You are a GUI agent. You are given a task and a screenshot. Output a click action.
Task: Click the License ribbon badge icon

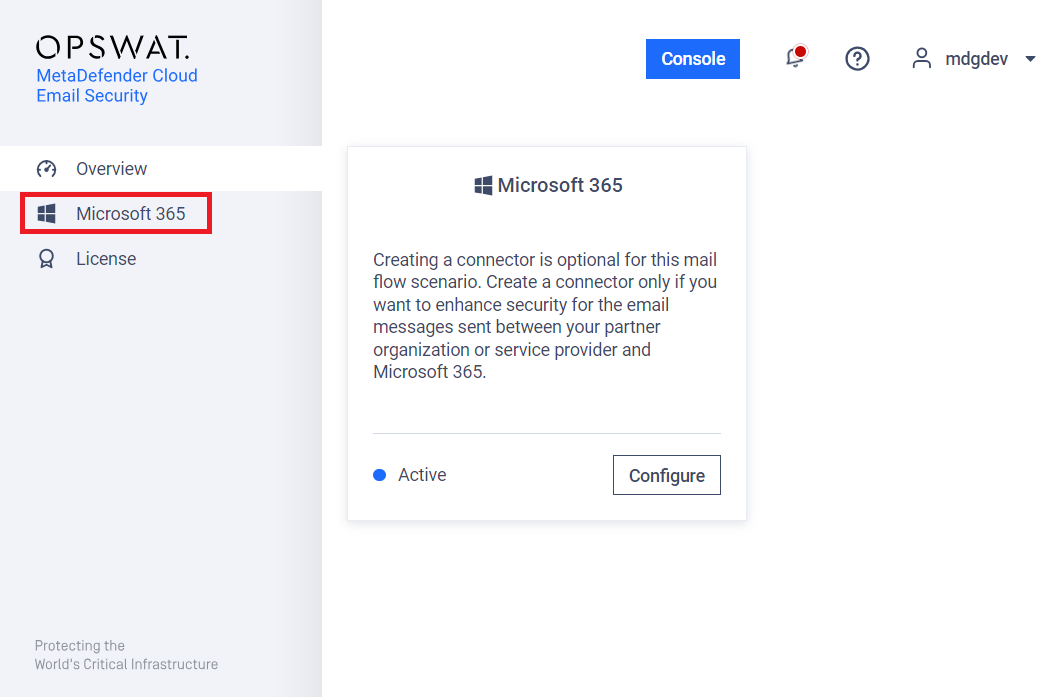coord(46,259)
